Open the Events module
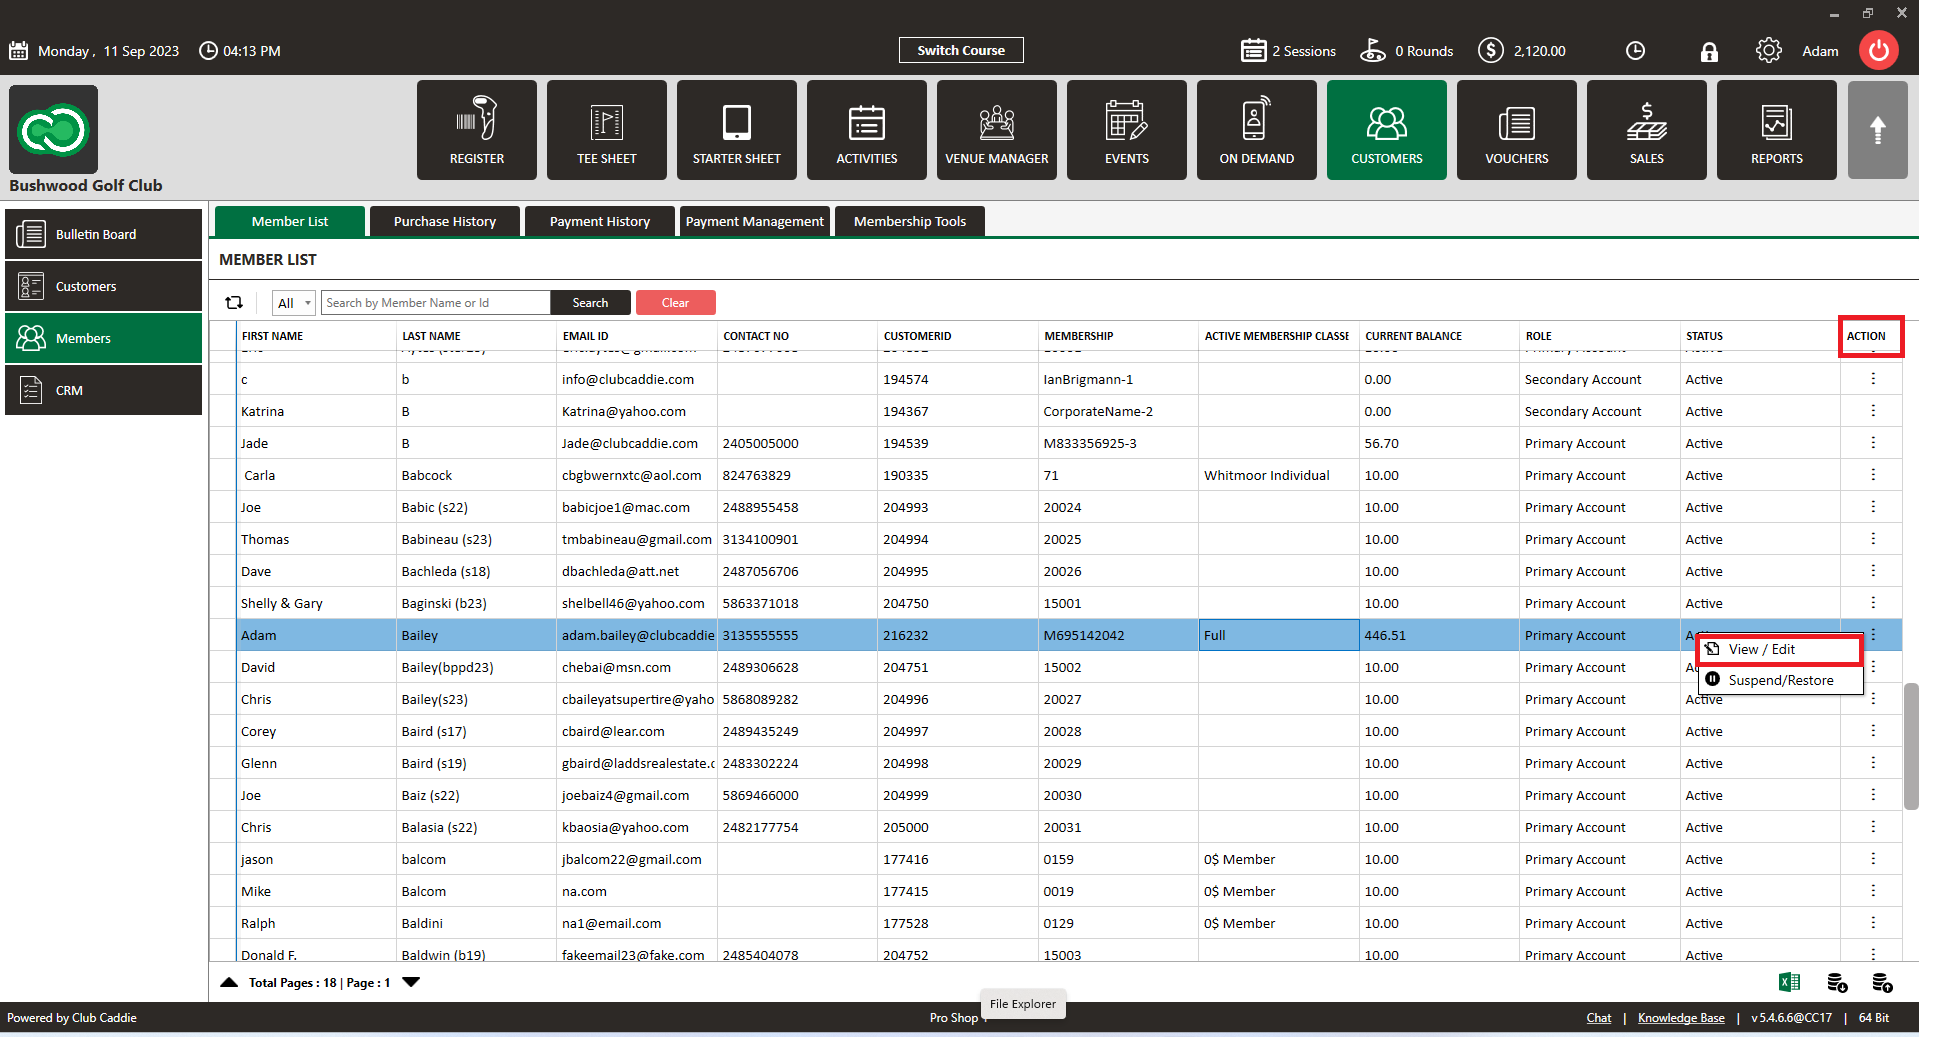Image resolution: width=1946 pixels, height=1037 pixels. click(x=1126, y=130)
